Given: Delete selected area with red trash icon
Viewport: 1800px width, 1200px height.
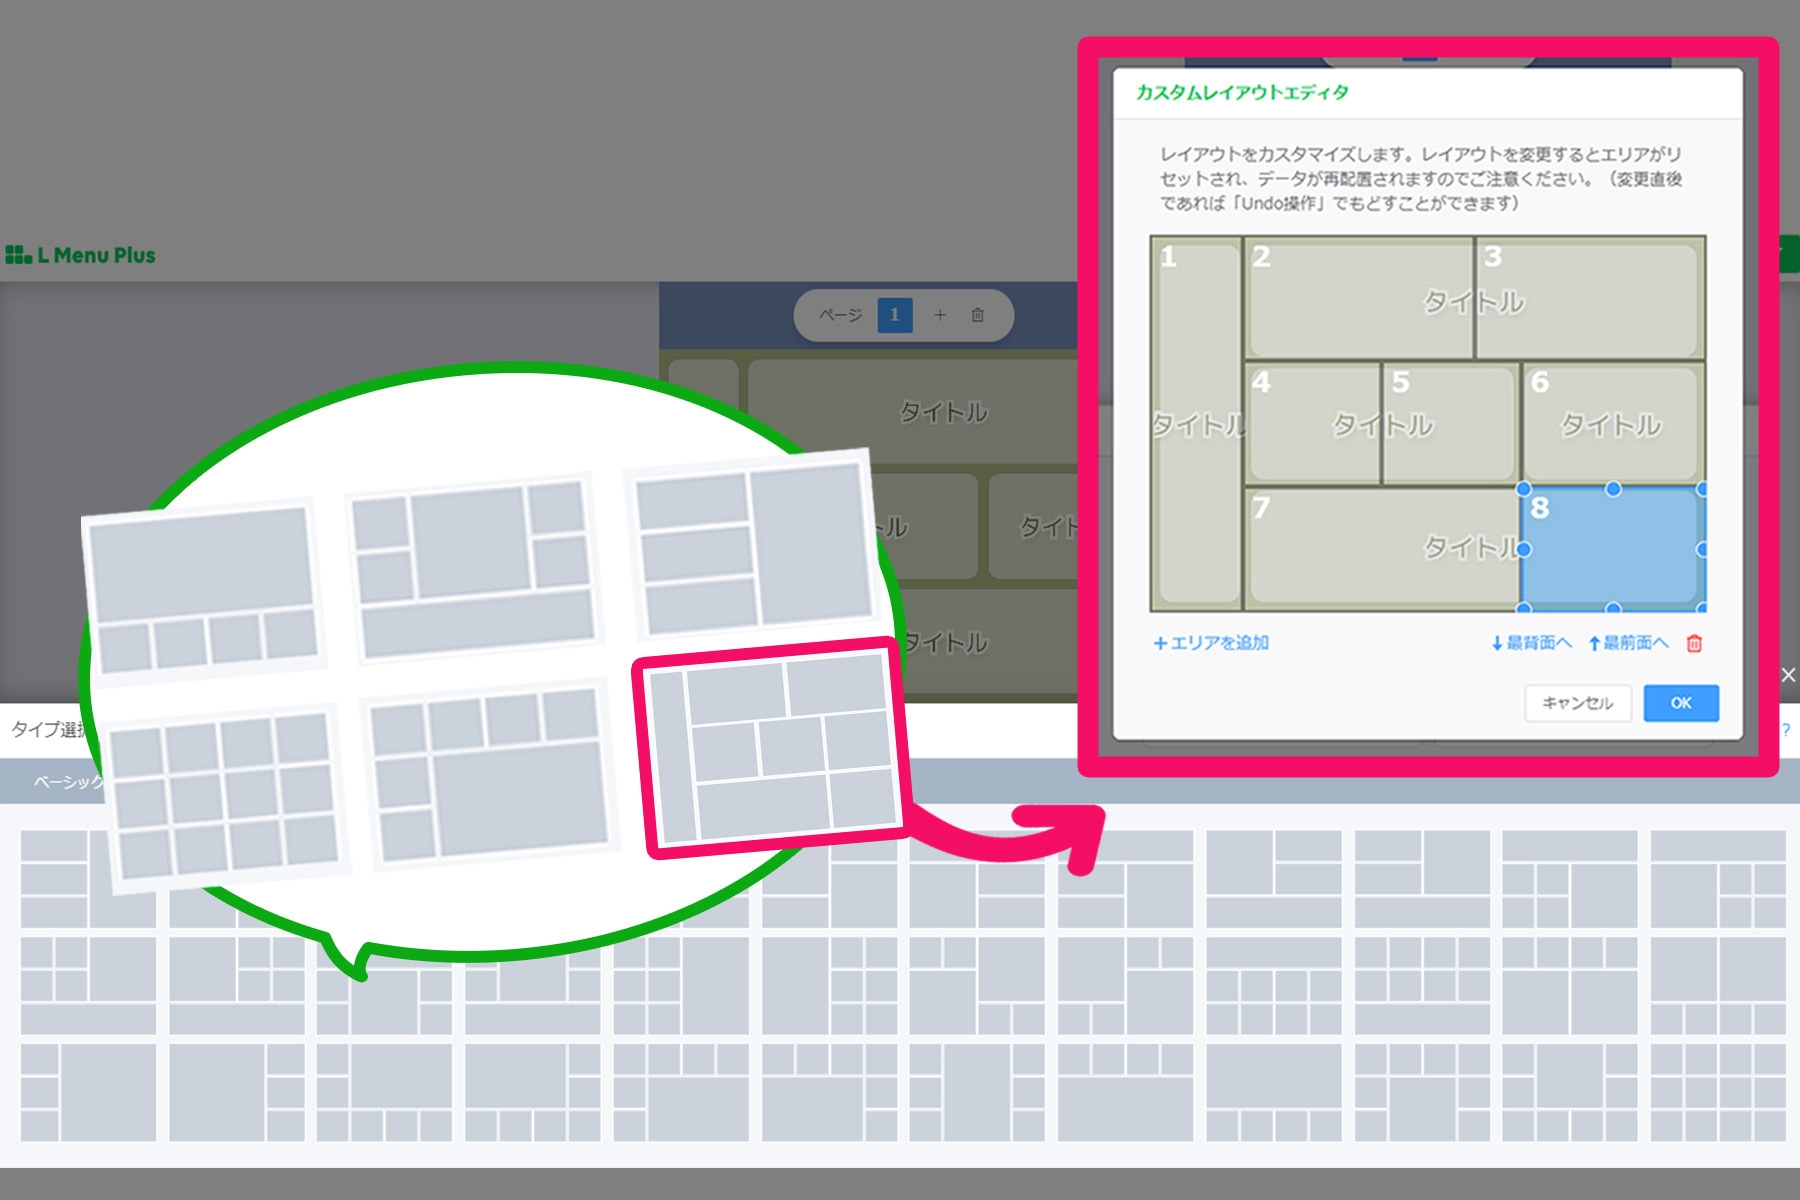Looking at the screenshot, I should pyautogui.click(x=1694, y=643).
